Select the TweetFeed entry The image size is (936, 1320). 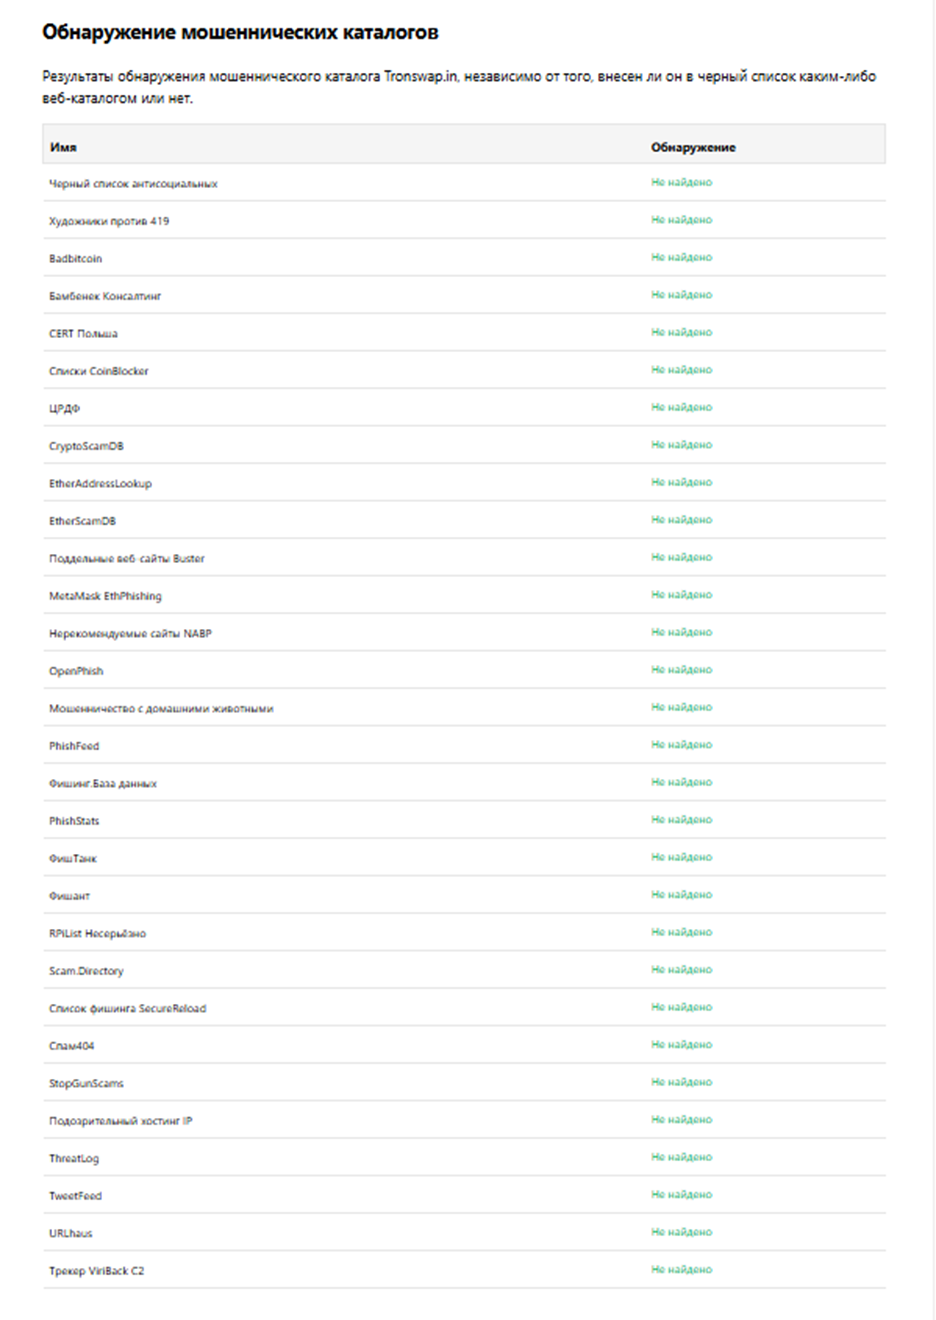[75, 1196]
